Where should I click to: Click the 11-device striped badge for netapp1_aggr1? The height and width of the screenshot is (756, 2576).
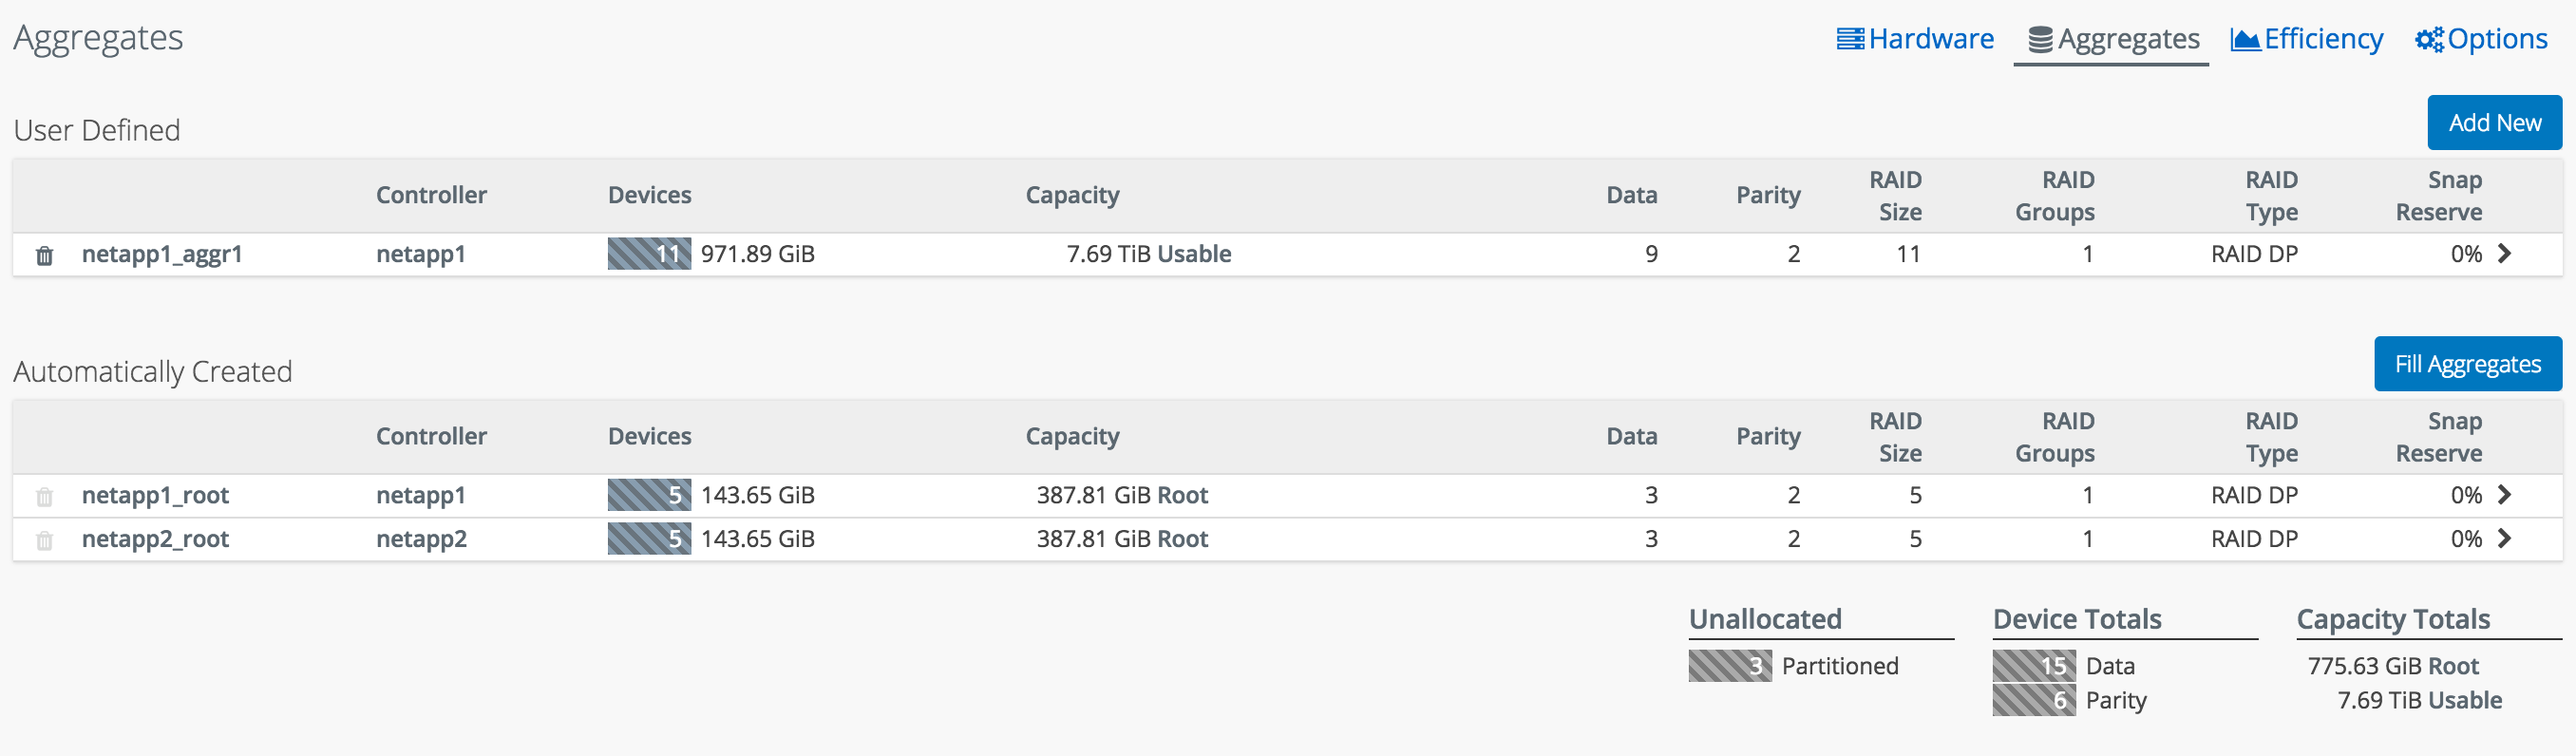click(x=649, y=254)
